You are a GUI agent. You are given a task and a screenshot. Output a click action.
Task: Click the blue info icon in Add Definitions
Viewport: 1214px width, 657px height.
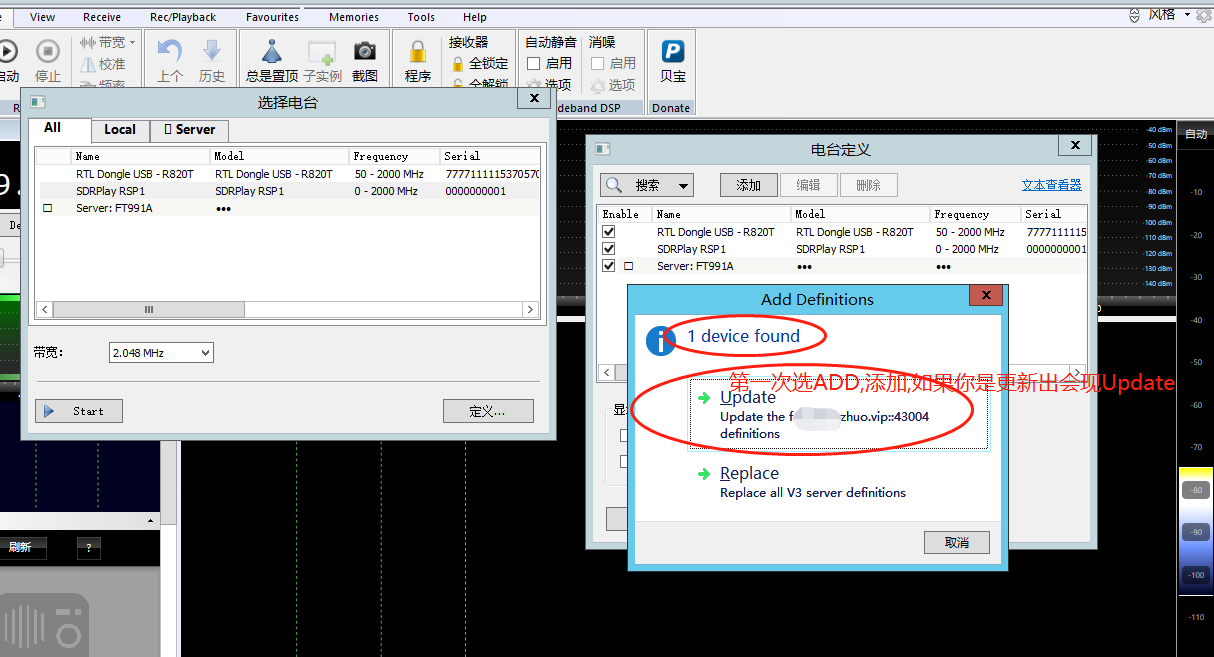point(661,340)
